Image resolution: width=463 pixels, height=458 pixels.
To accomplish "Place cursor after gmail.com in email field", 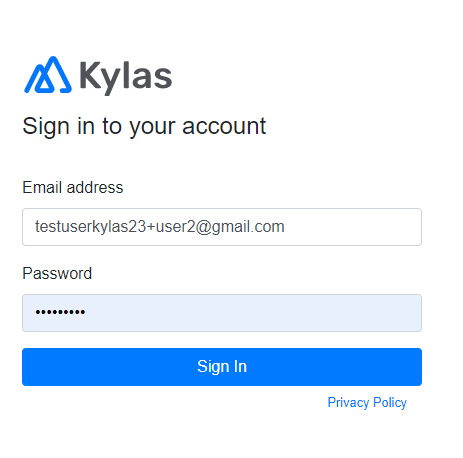I will click(285, 227).
